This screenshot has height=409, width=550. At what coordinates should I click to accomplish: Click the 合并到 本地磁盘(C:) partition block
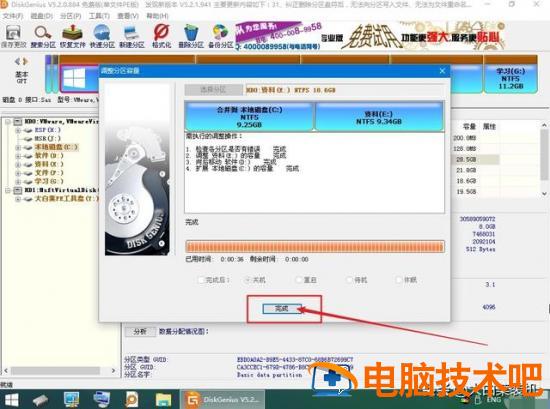tap(249, 116)
